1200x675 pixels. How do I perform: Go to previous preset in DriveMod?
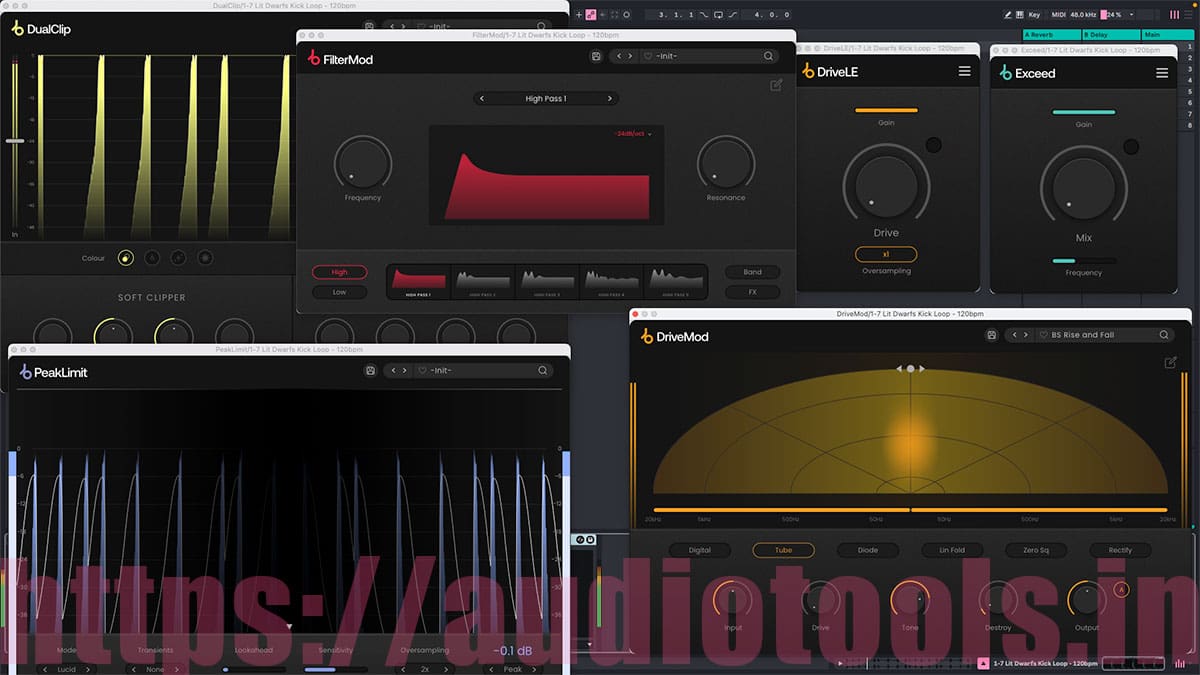[x=1014, y=335]
